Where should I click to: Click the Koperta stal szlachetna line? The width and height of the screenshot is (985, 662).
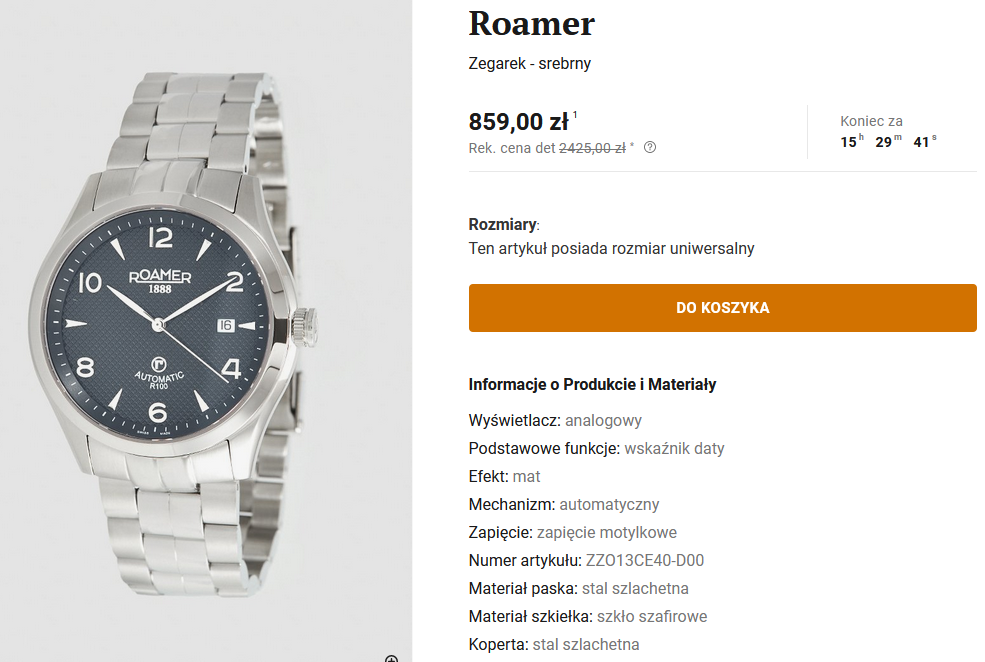(553, 644)
